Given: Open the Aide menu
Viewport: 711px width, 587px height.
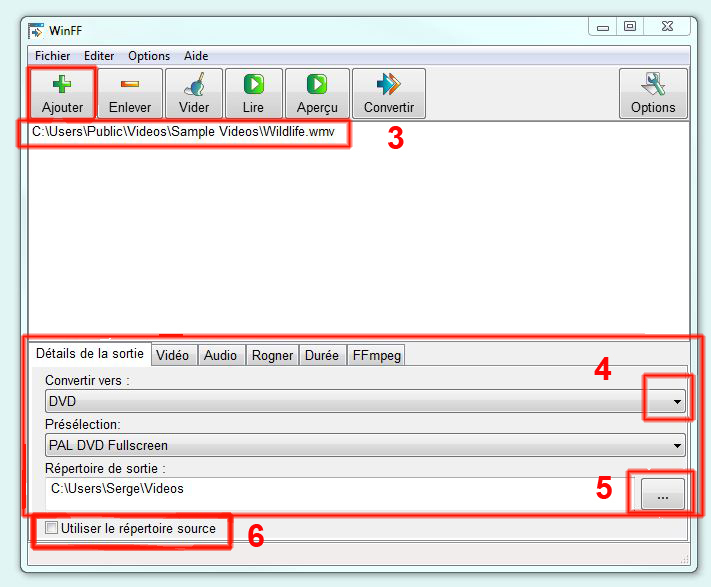Looking at the screenshot, I should click(x=196, y=56).
